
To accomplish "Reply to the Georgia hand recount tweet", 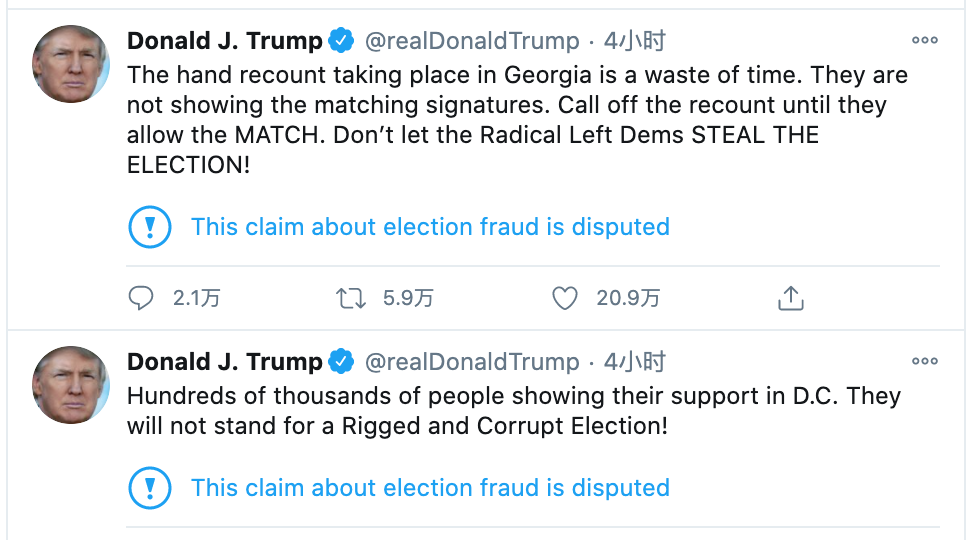I will 142,298.
